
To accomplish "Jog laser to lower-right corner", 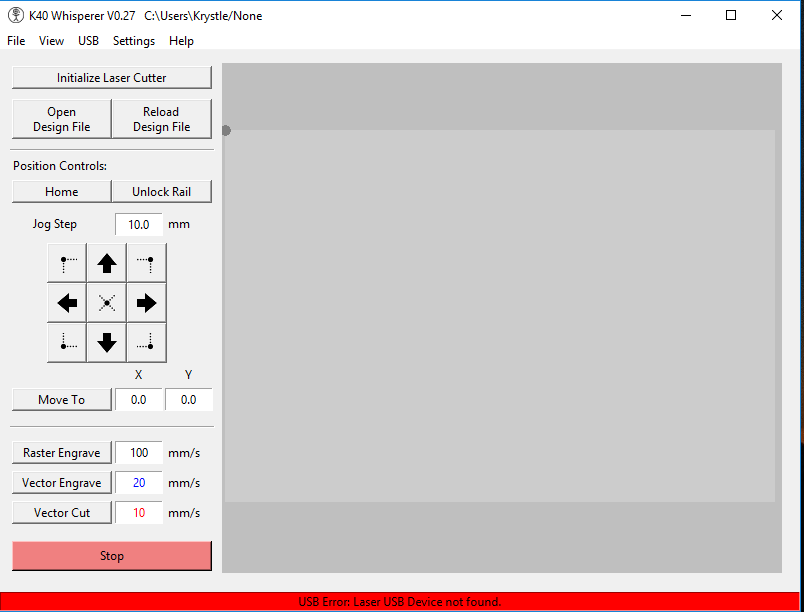I will click(x=147, y=343).
